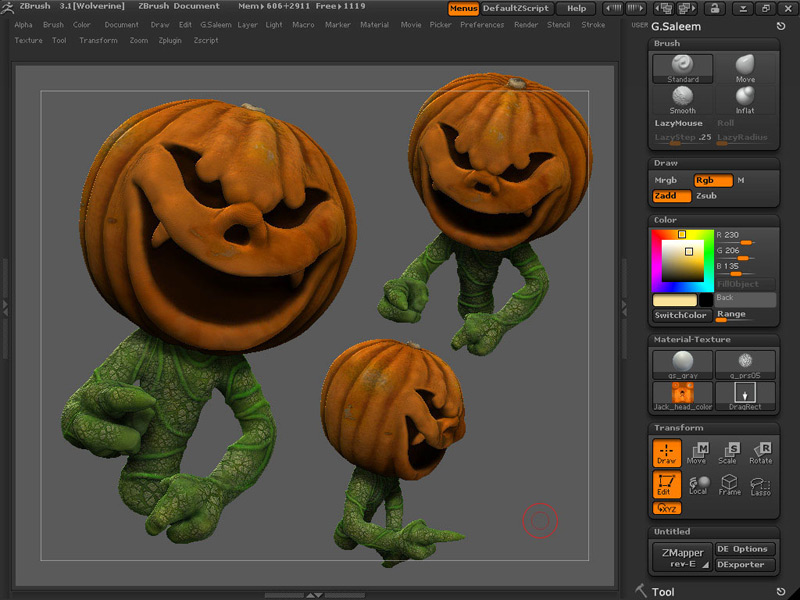Image resolution: width=800 pixels, height=600 pixels.
Task: Click the ZBrush logo icon
Action: (x=7, y=7)
